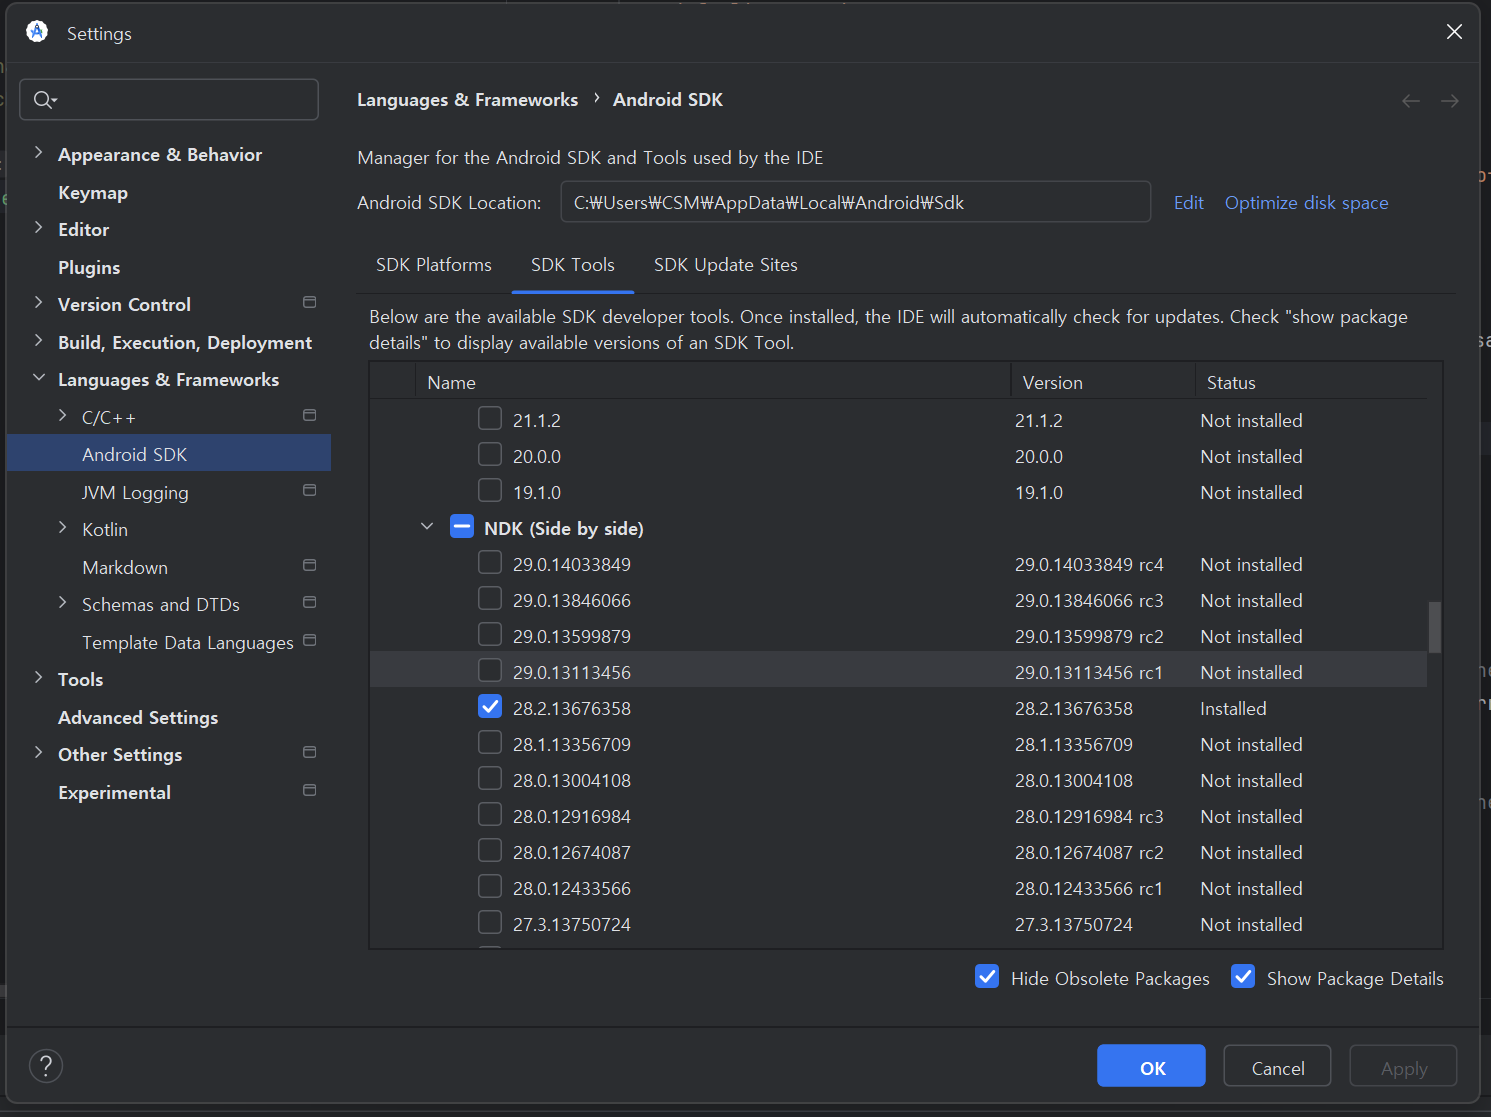Select the SDK Tools tab

point(573,265)
